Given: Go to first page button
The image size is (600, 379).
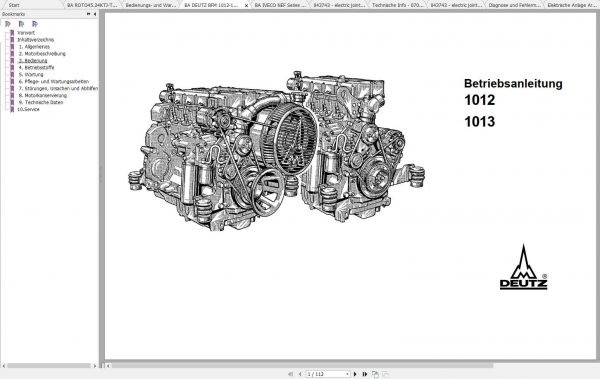Looking at the screenshot, I should [290, 374].
